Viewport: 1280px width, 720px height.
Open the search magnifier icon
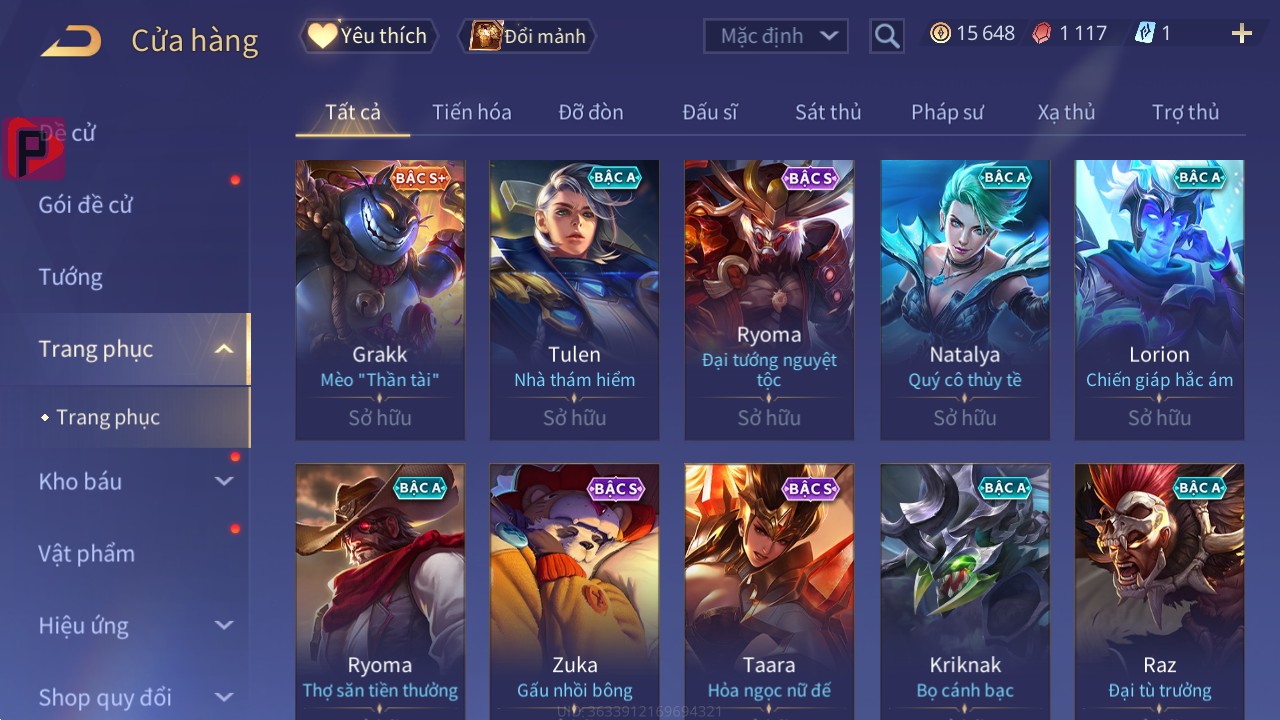[887, 36]
